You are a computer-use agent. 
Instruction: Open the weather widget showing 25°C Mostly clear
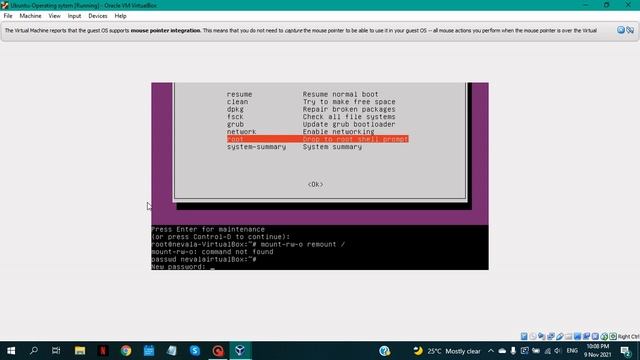(x=447, y=351)
